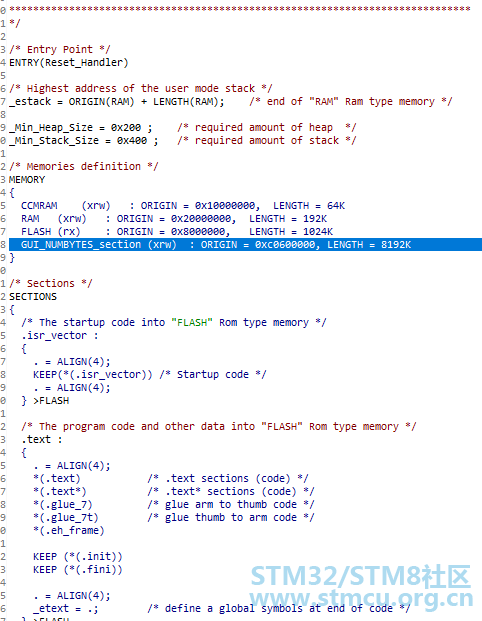The height and width of the screenshot is (621, 482).
Task: Click the KEEP (*(.init)) line
Action: pos(78,556)
